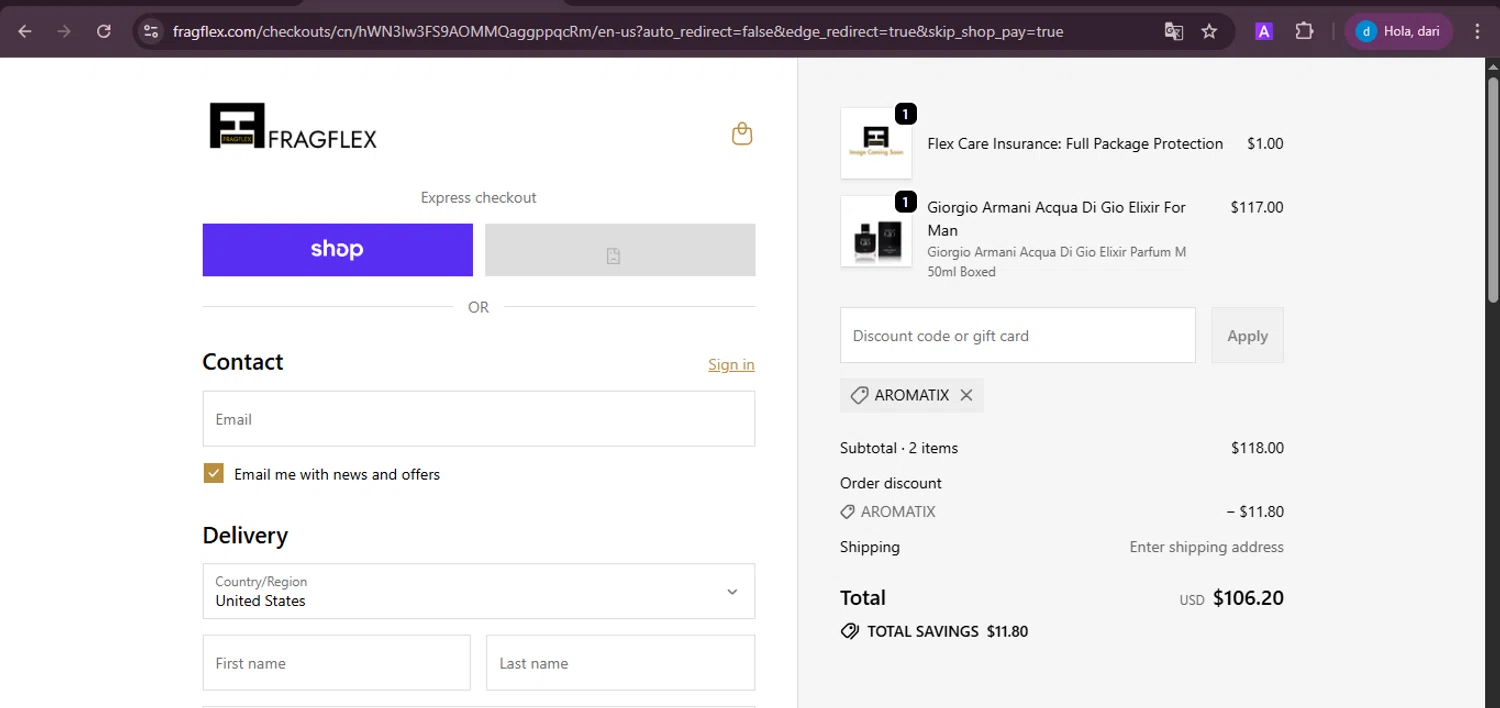Click the grey express checkout button
The width and height of the screenshot is (1500, 708).
[620, 249]
